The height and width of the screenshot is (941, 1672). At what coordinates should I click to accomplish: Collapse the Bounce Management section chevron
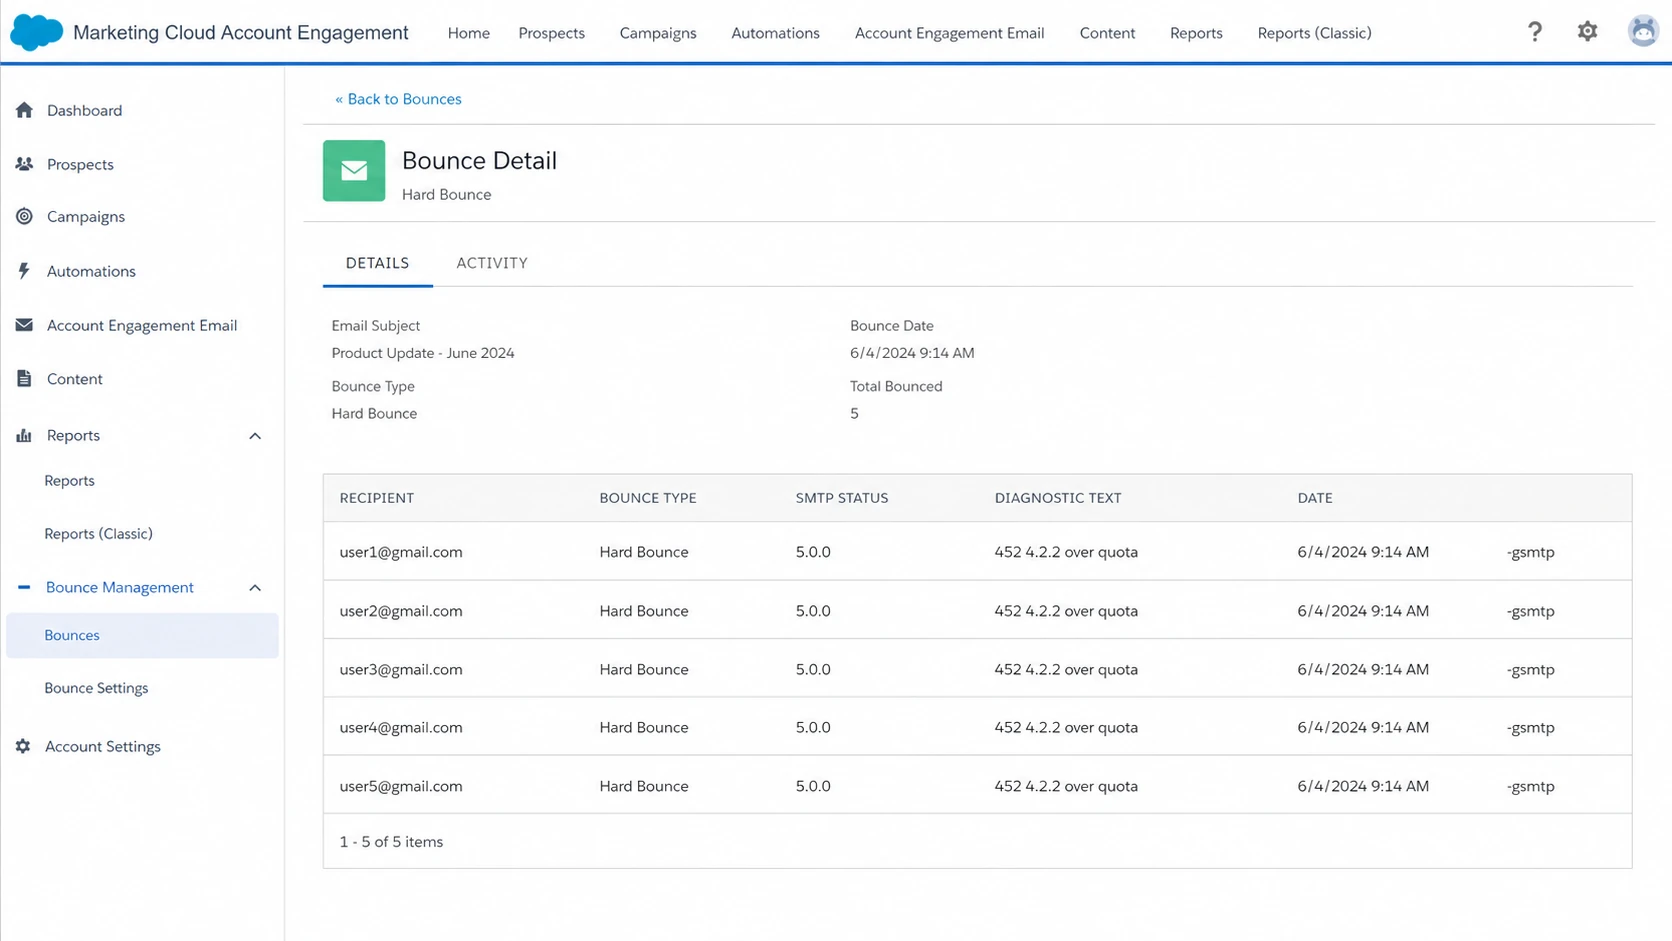click(255, 588)
